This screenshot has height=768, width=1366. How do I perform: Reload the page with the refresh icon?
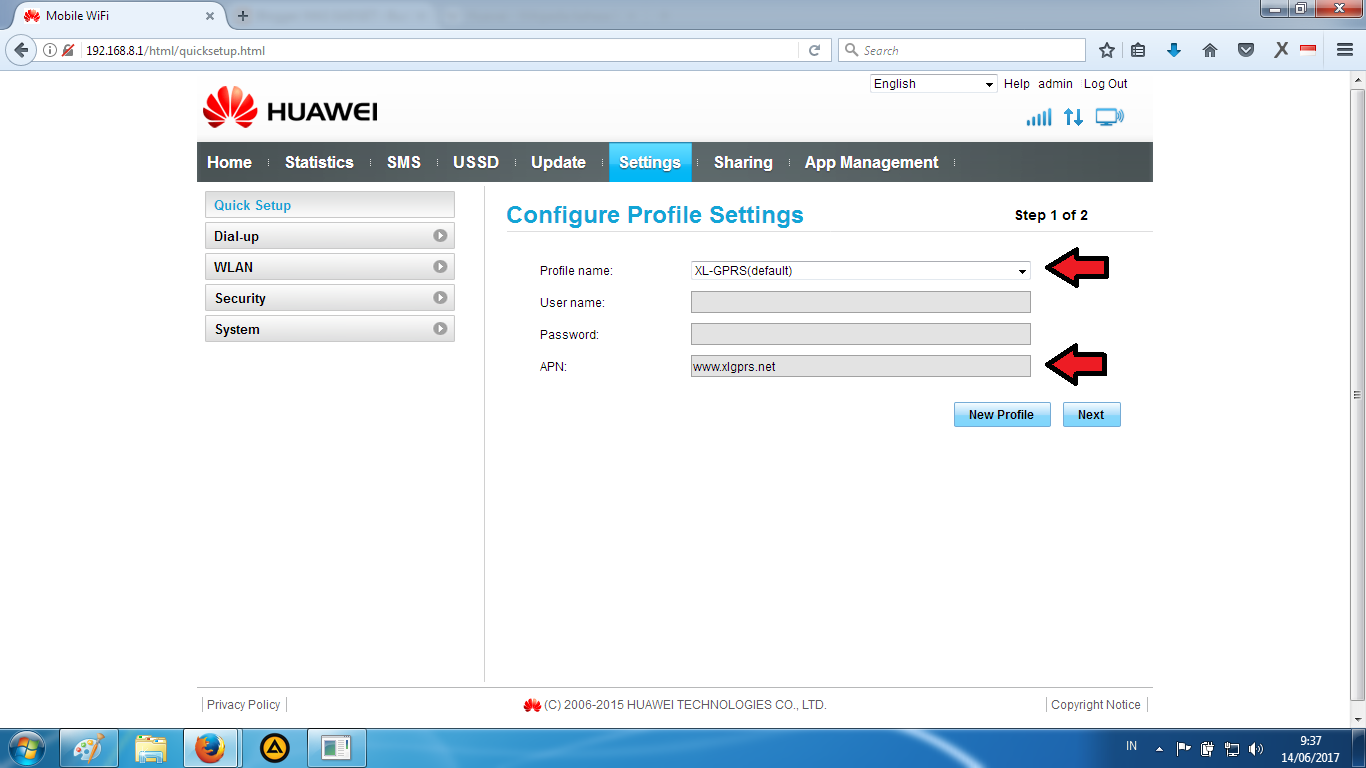coord(815,50)
